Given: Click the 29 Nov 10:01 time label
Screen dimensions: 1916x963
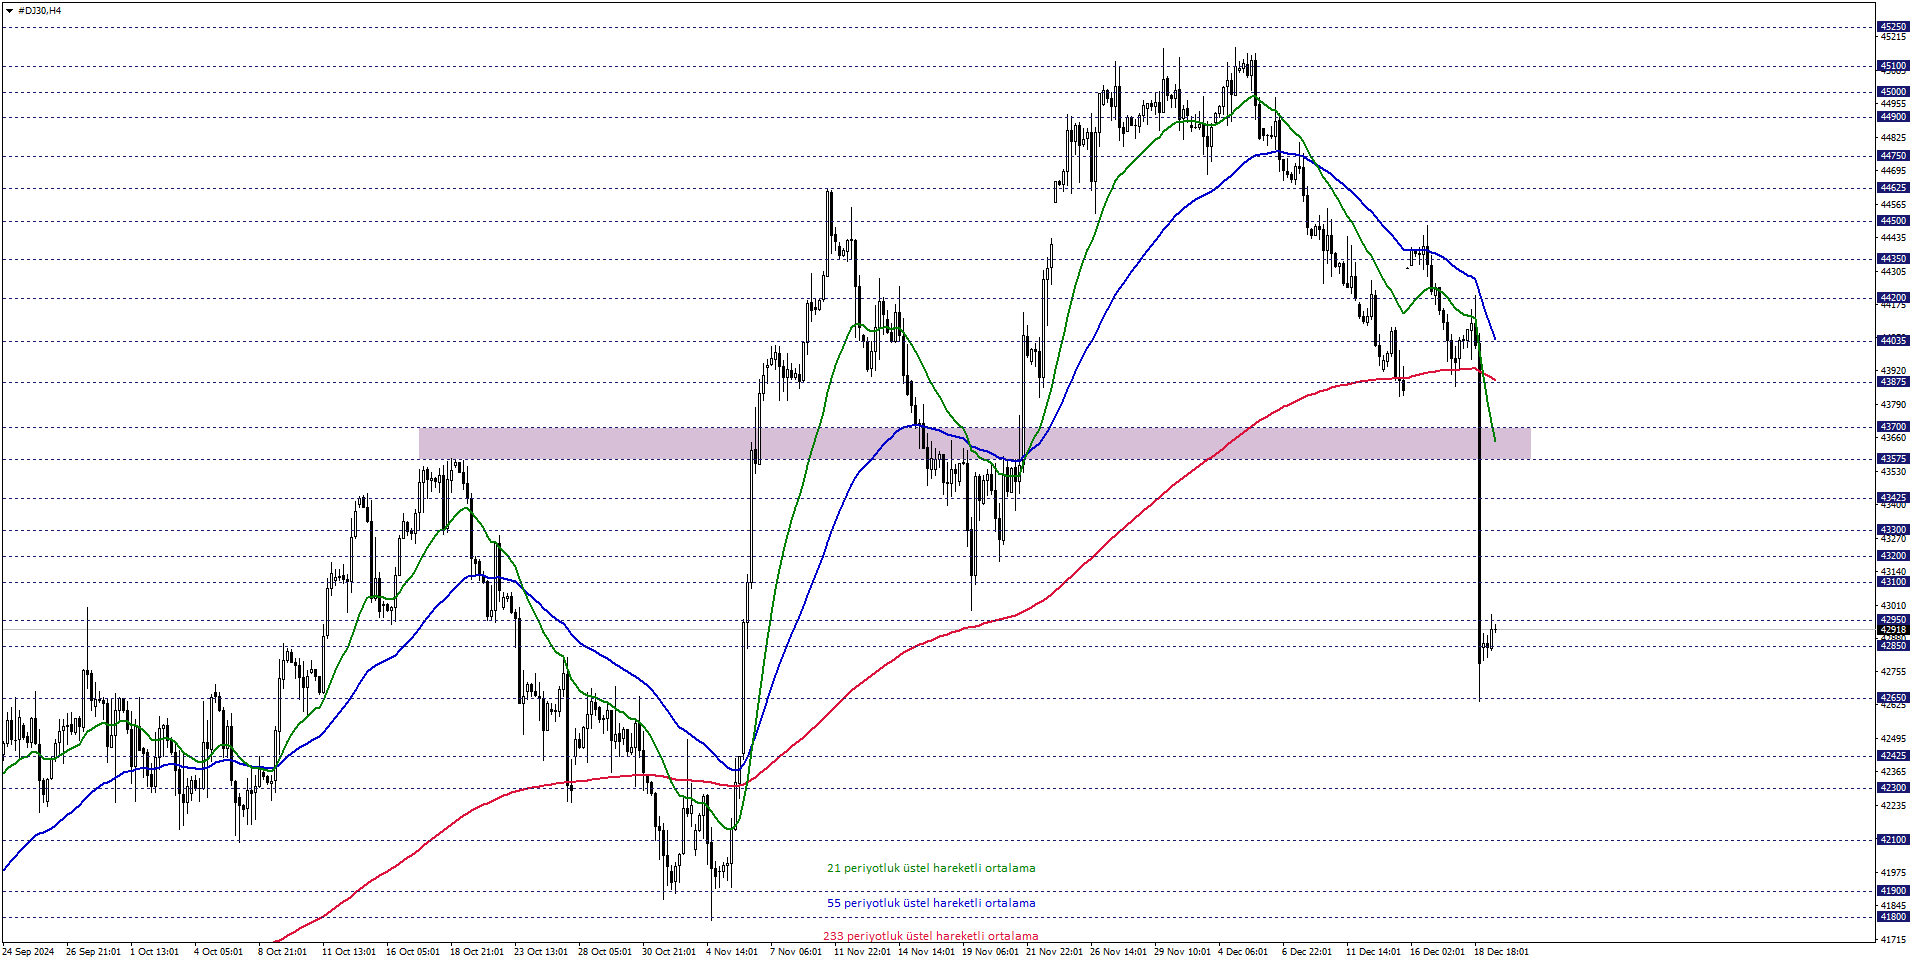Looking at the screenshot, I should click(x=1182, y=952).
